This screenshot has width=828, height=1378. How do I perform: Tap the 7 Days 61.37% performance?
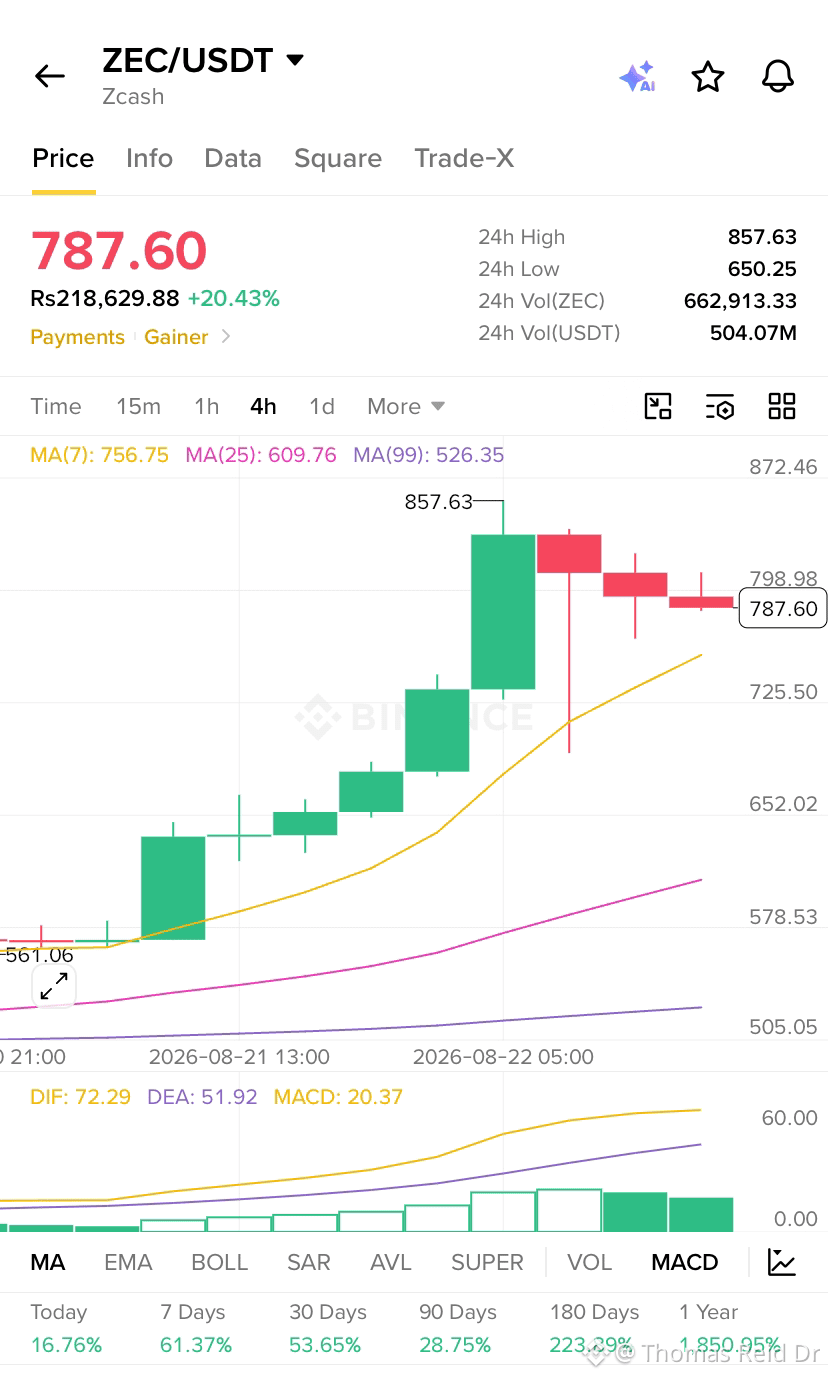(x=196, y=1328)
